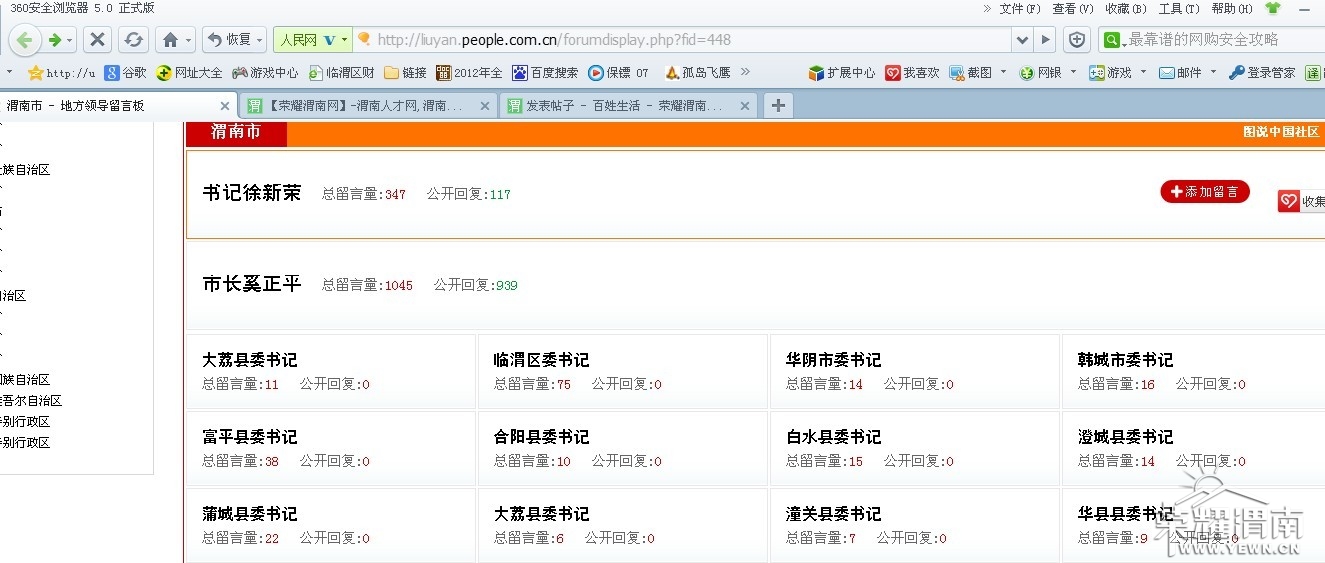The width and height of the screenshot is (1325, 563).
Task: Click the browser back arrow button
Action: pos(25,40)
